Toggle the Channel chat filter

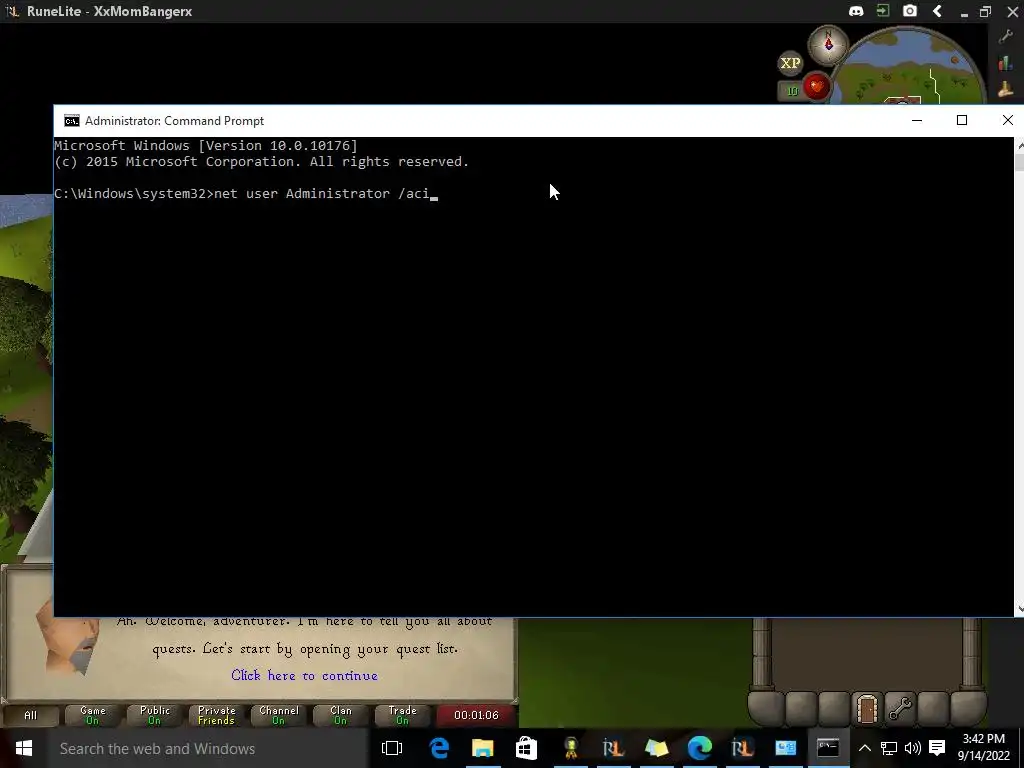(279, 715)
